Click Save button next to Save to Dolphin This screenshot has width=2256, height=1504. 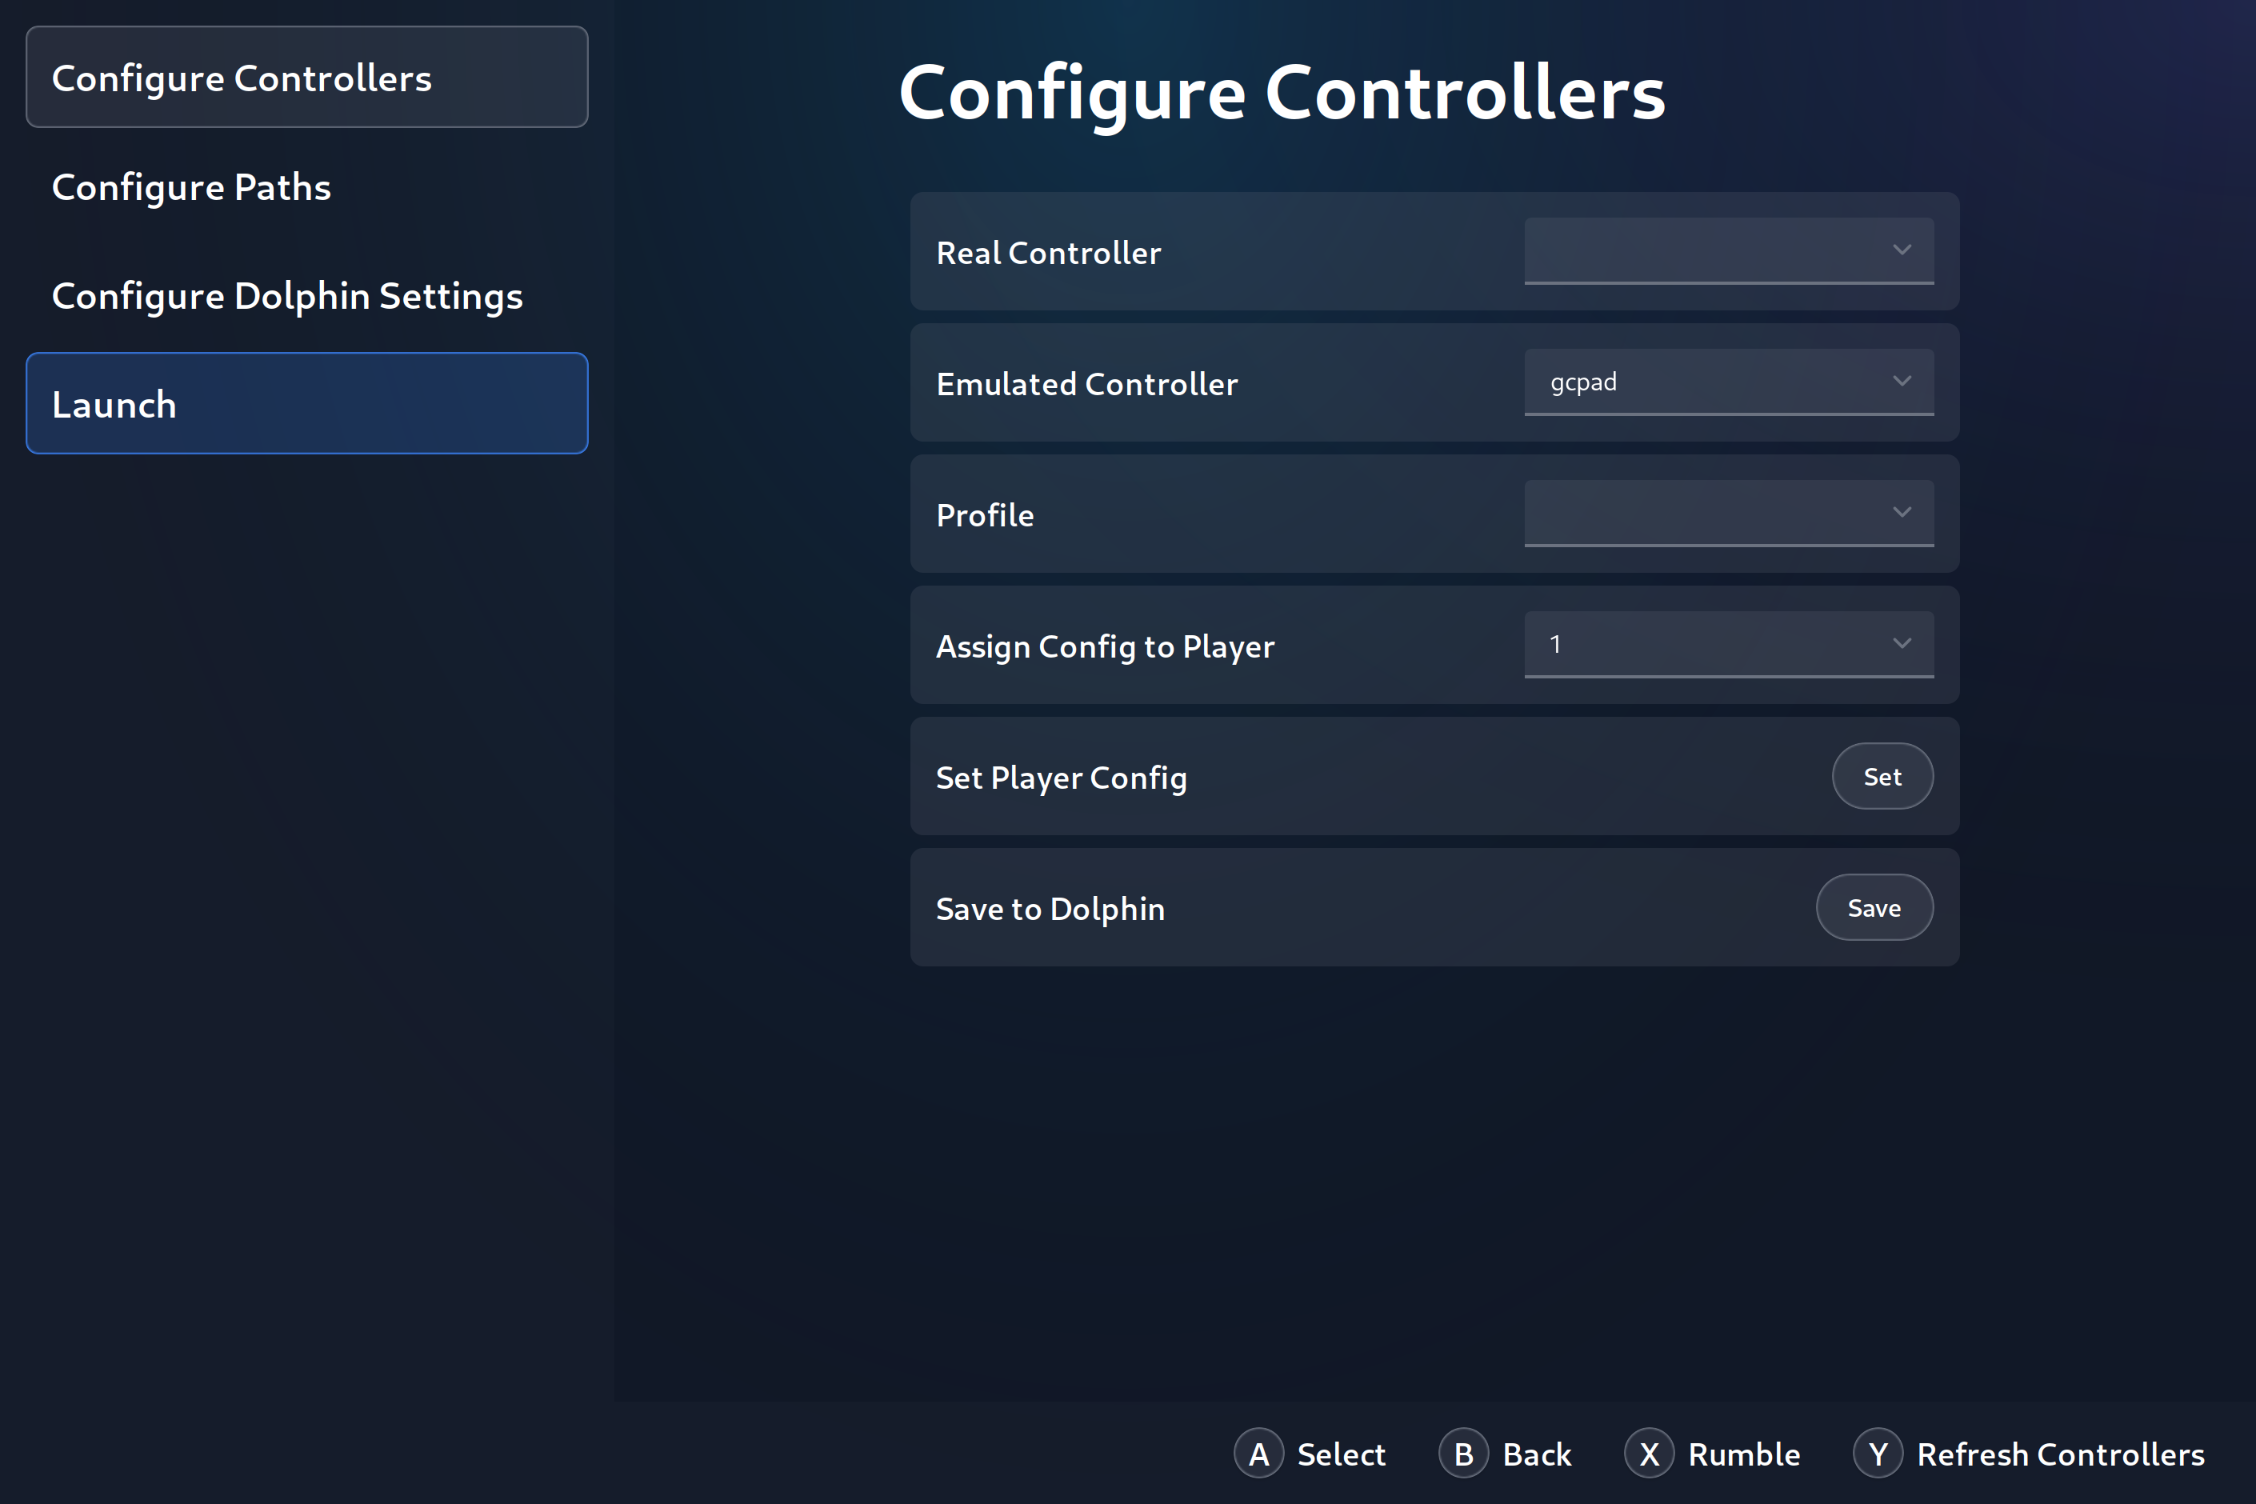pos(1873,907)
